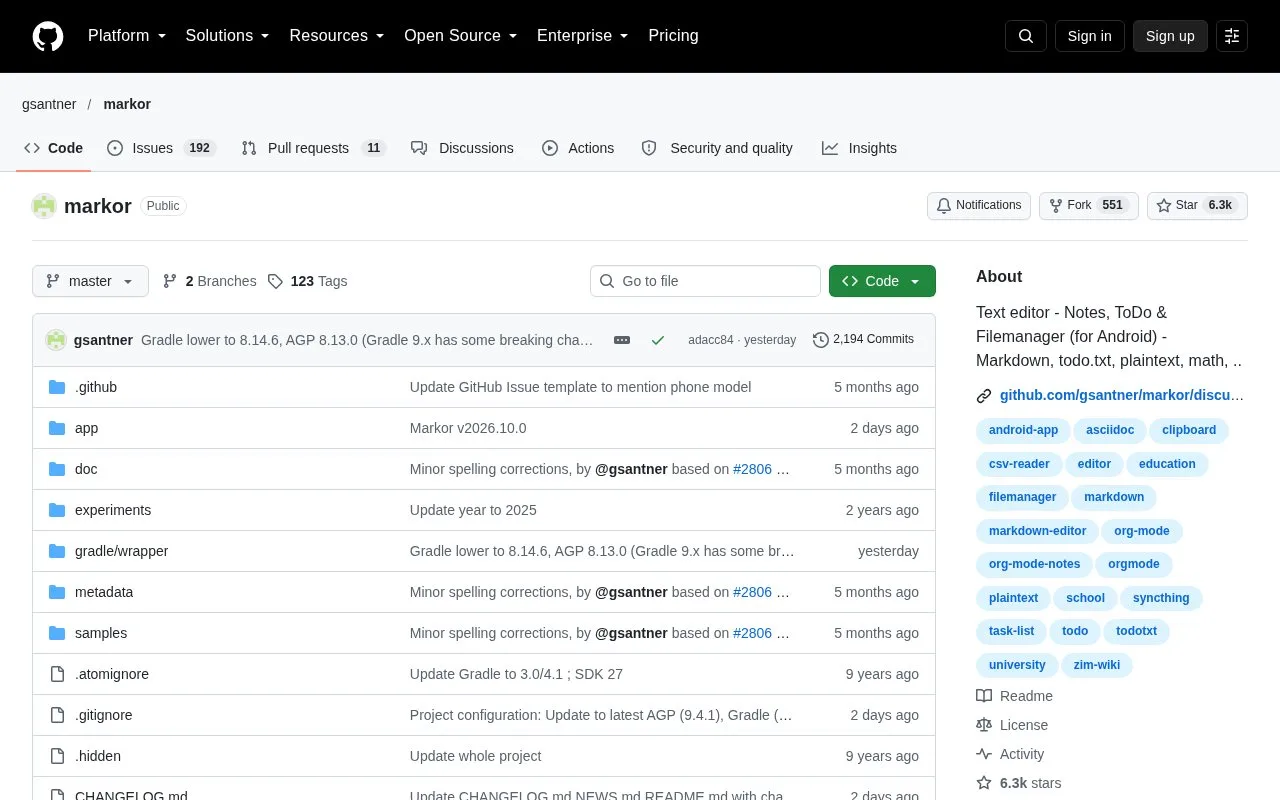1280x800 pixels.
Task: Expand the Open Source menu
Action: click(461, 36)
